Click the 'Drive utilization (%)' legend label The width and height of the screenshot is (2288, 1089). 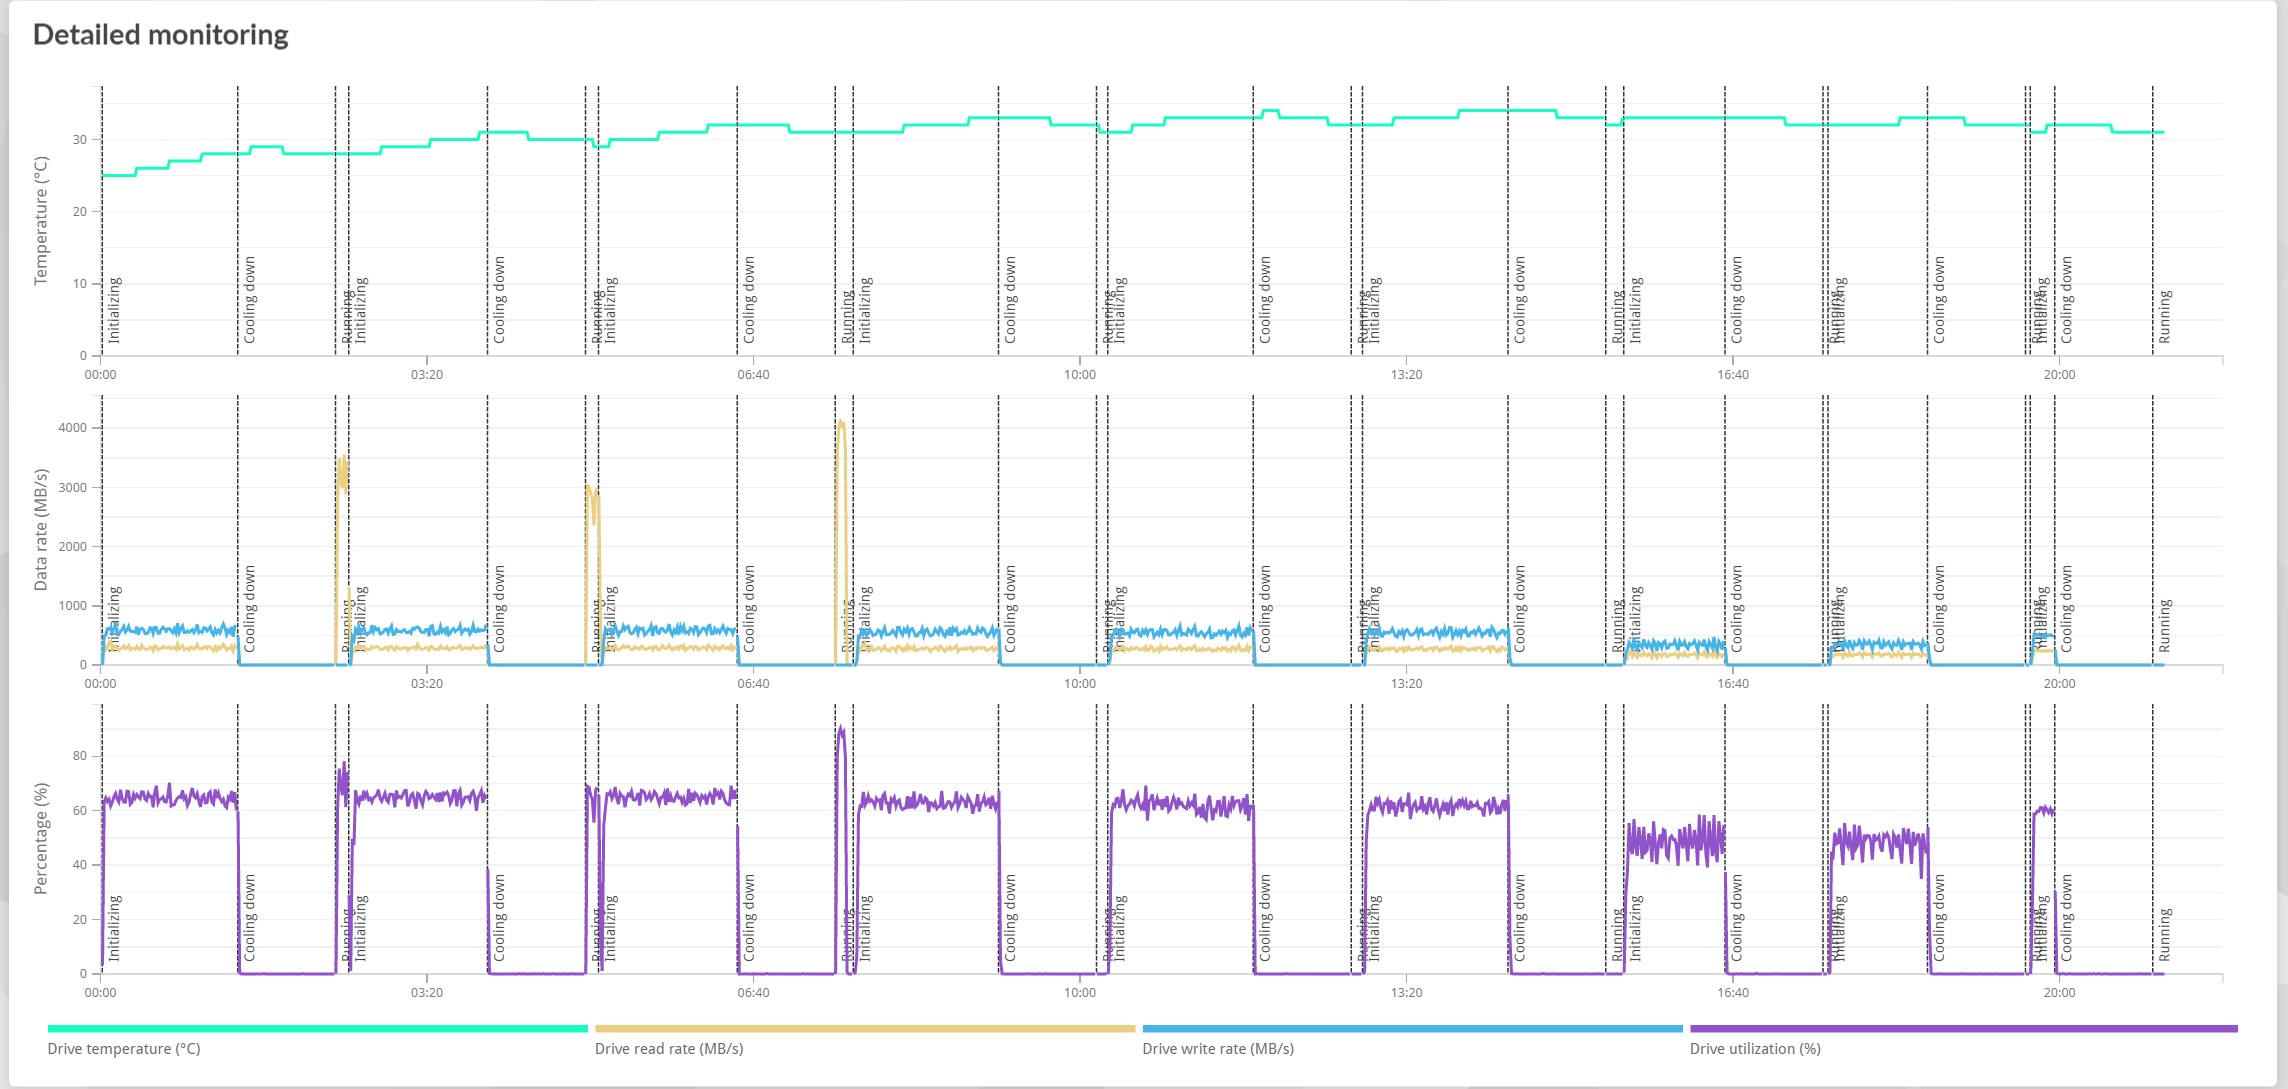point(1755,1049)
